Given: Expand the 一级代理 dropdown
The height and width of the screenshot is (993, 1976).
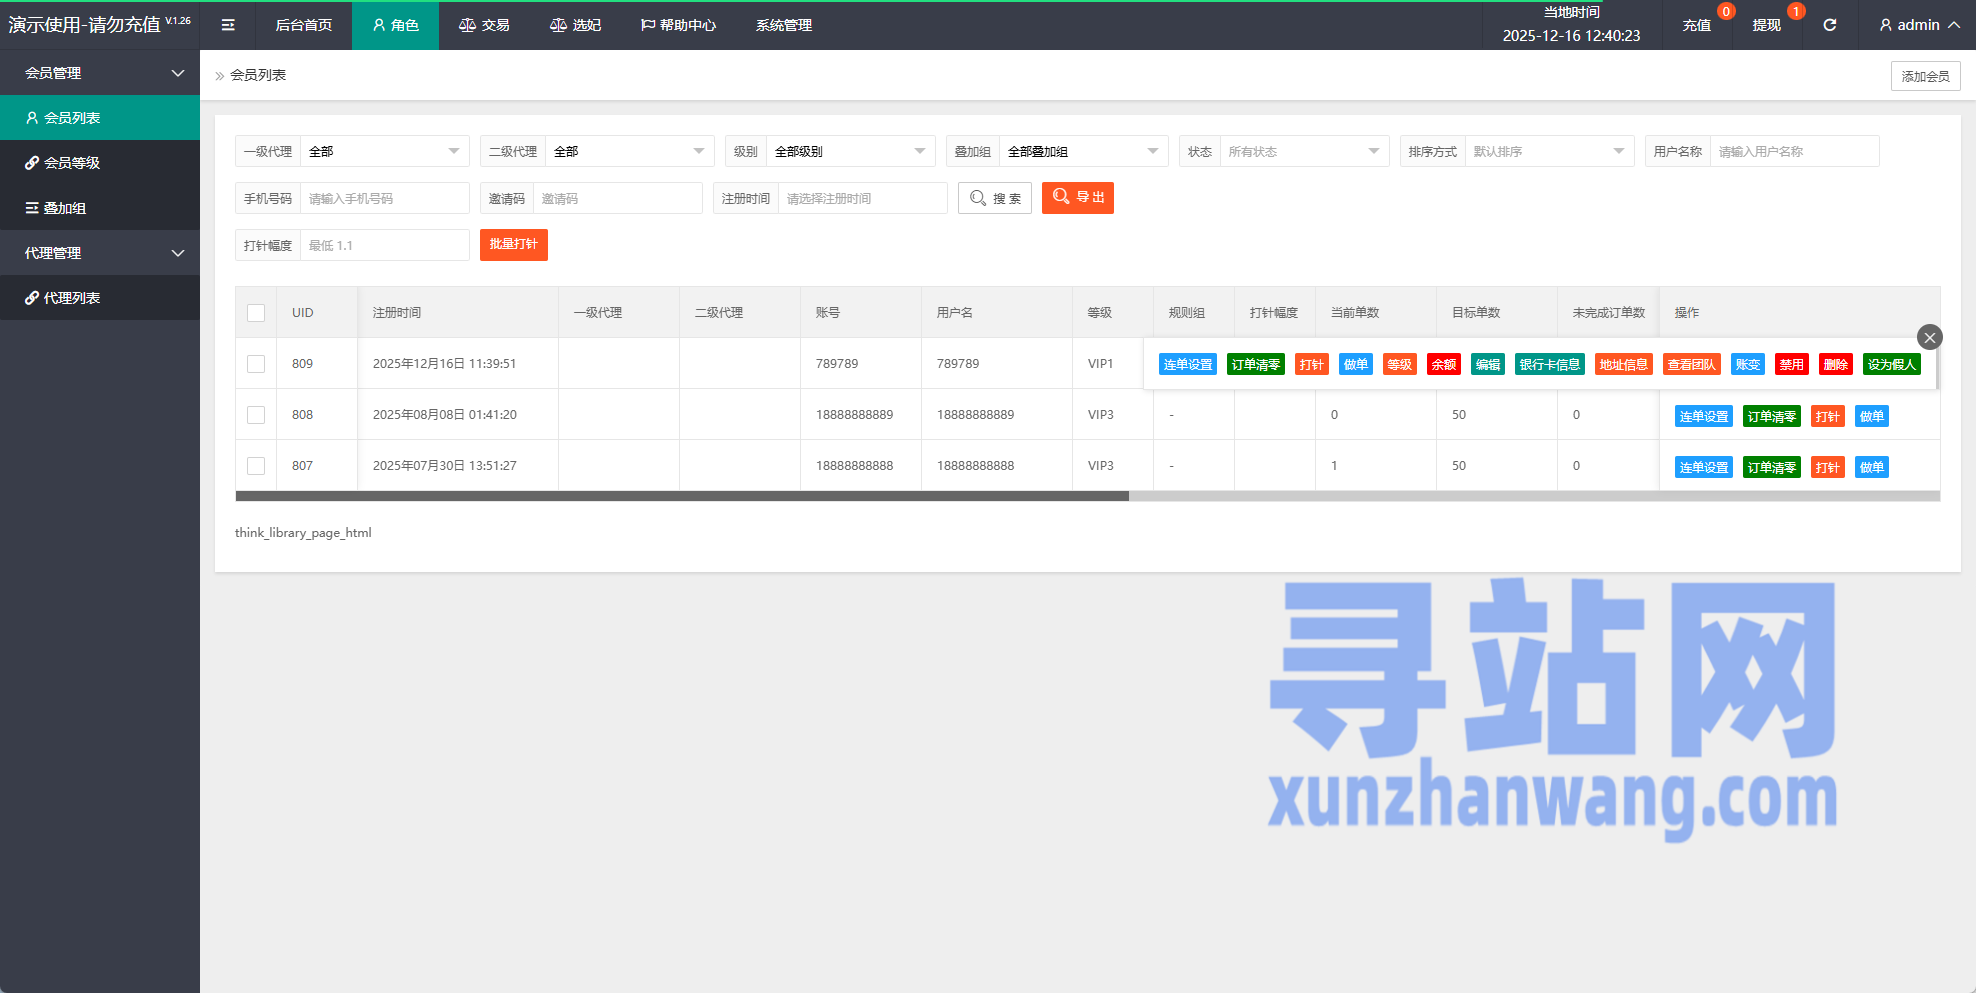Looking at the screenshot, I should tap(384, 152).
